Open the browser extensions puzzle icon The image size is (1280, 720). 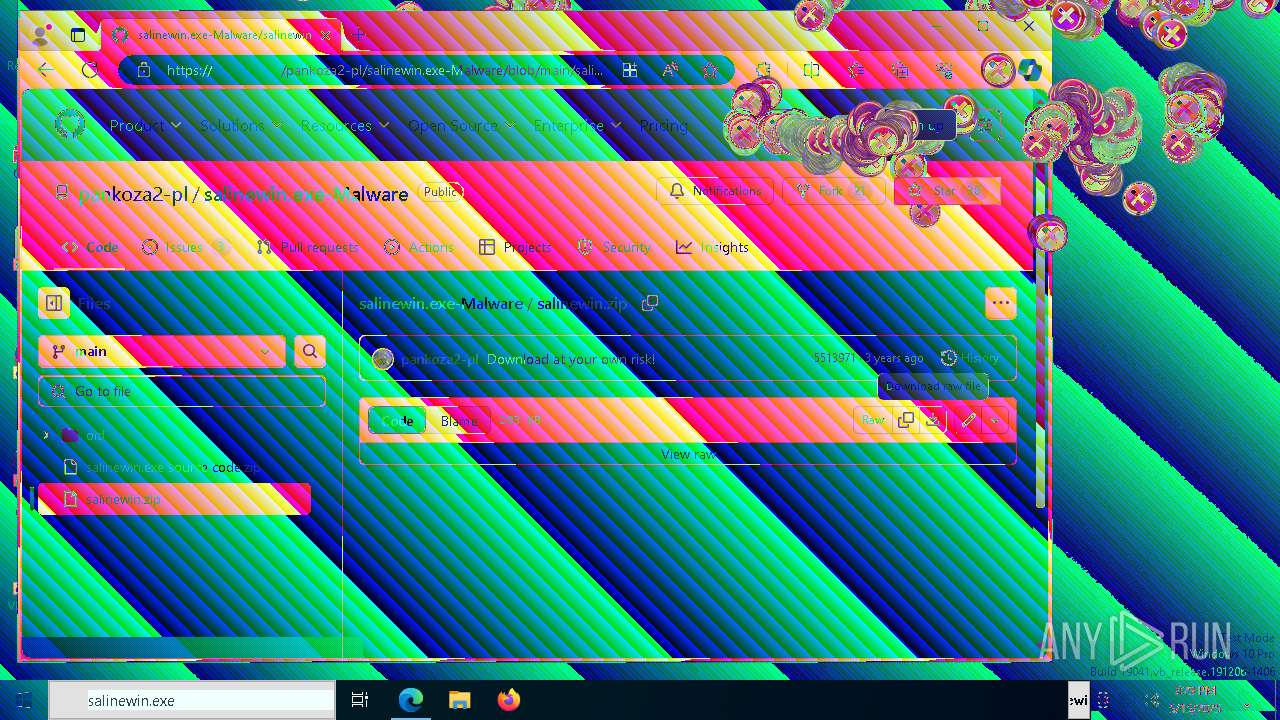(x=764, y=70)
